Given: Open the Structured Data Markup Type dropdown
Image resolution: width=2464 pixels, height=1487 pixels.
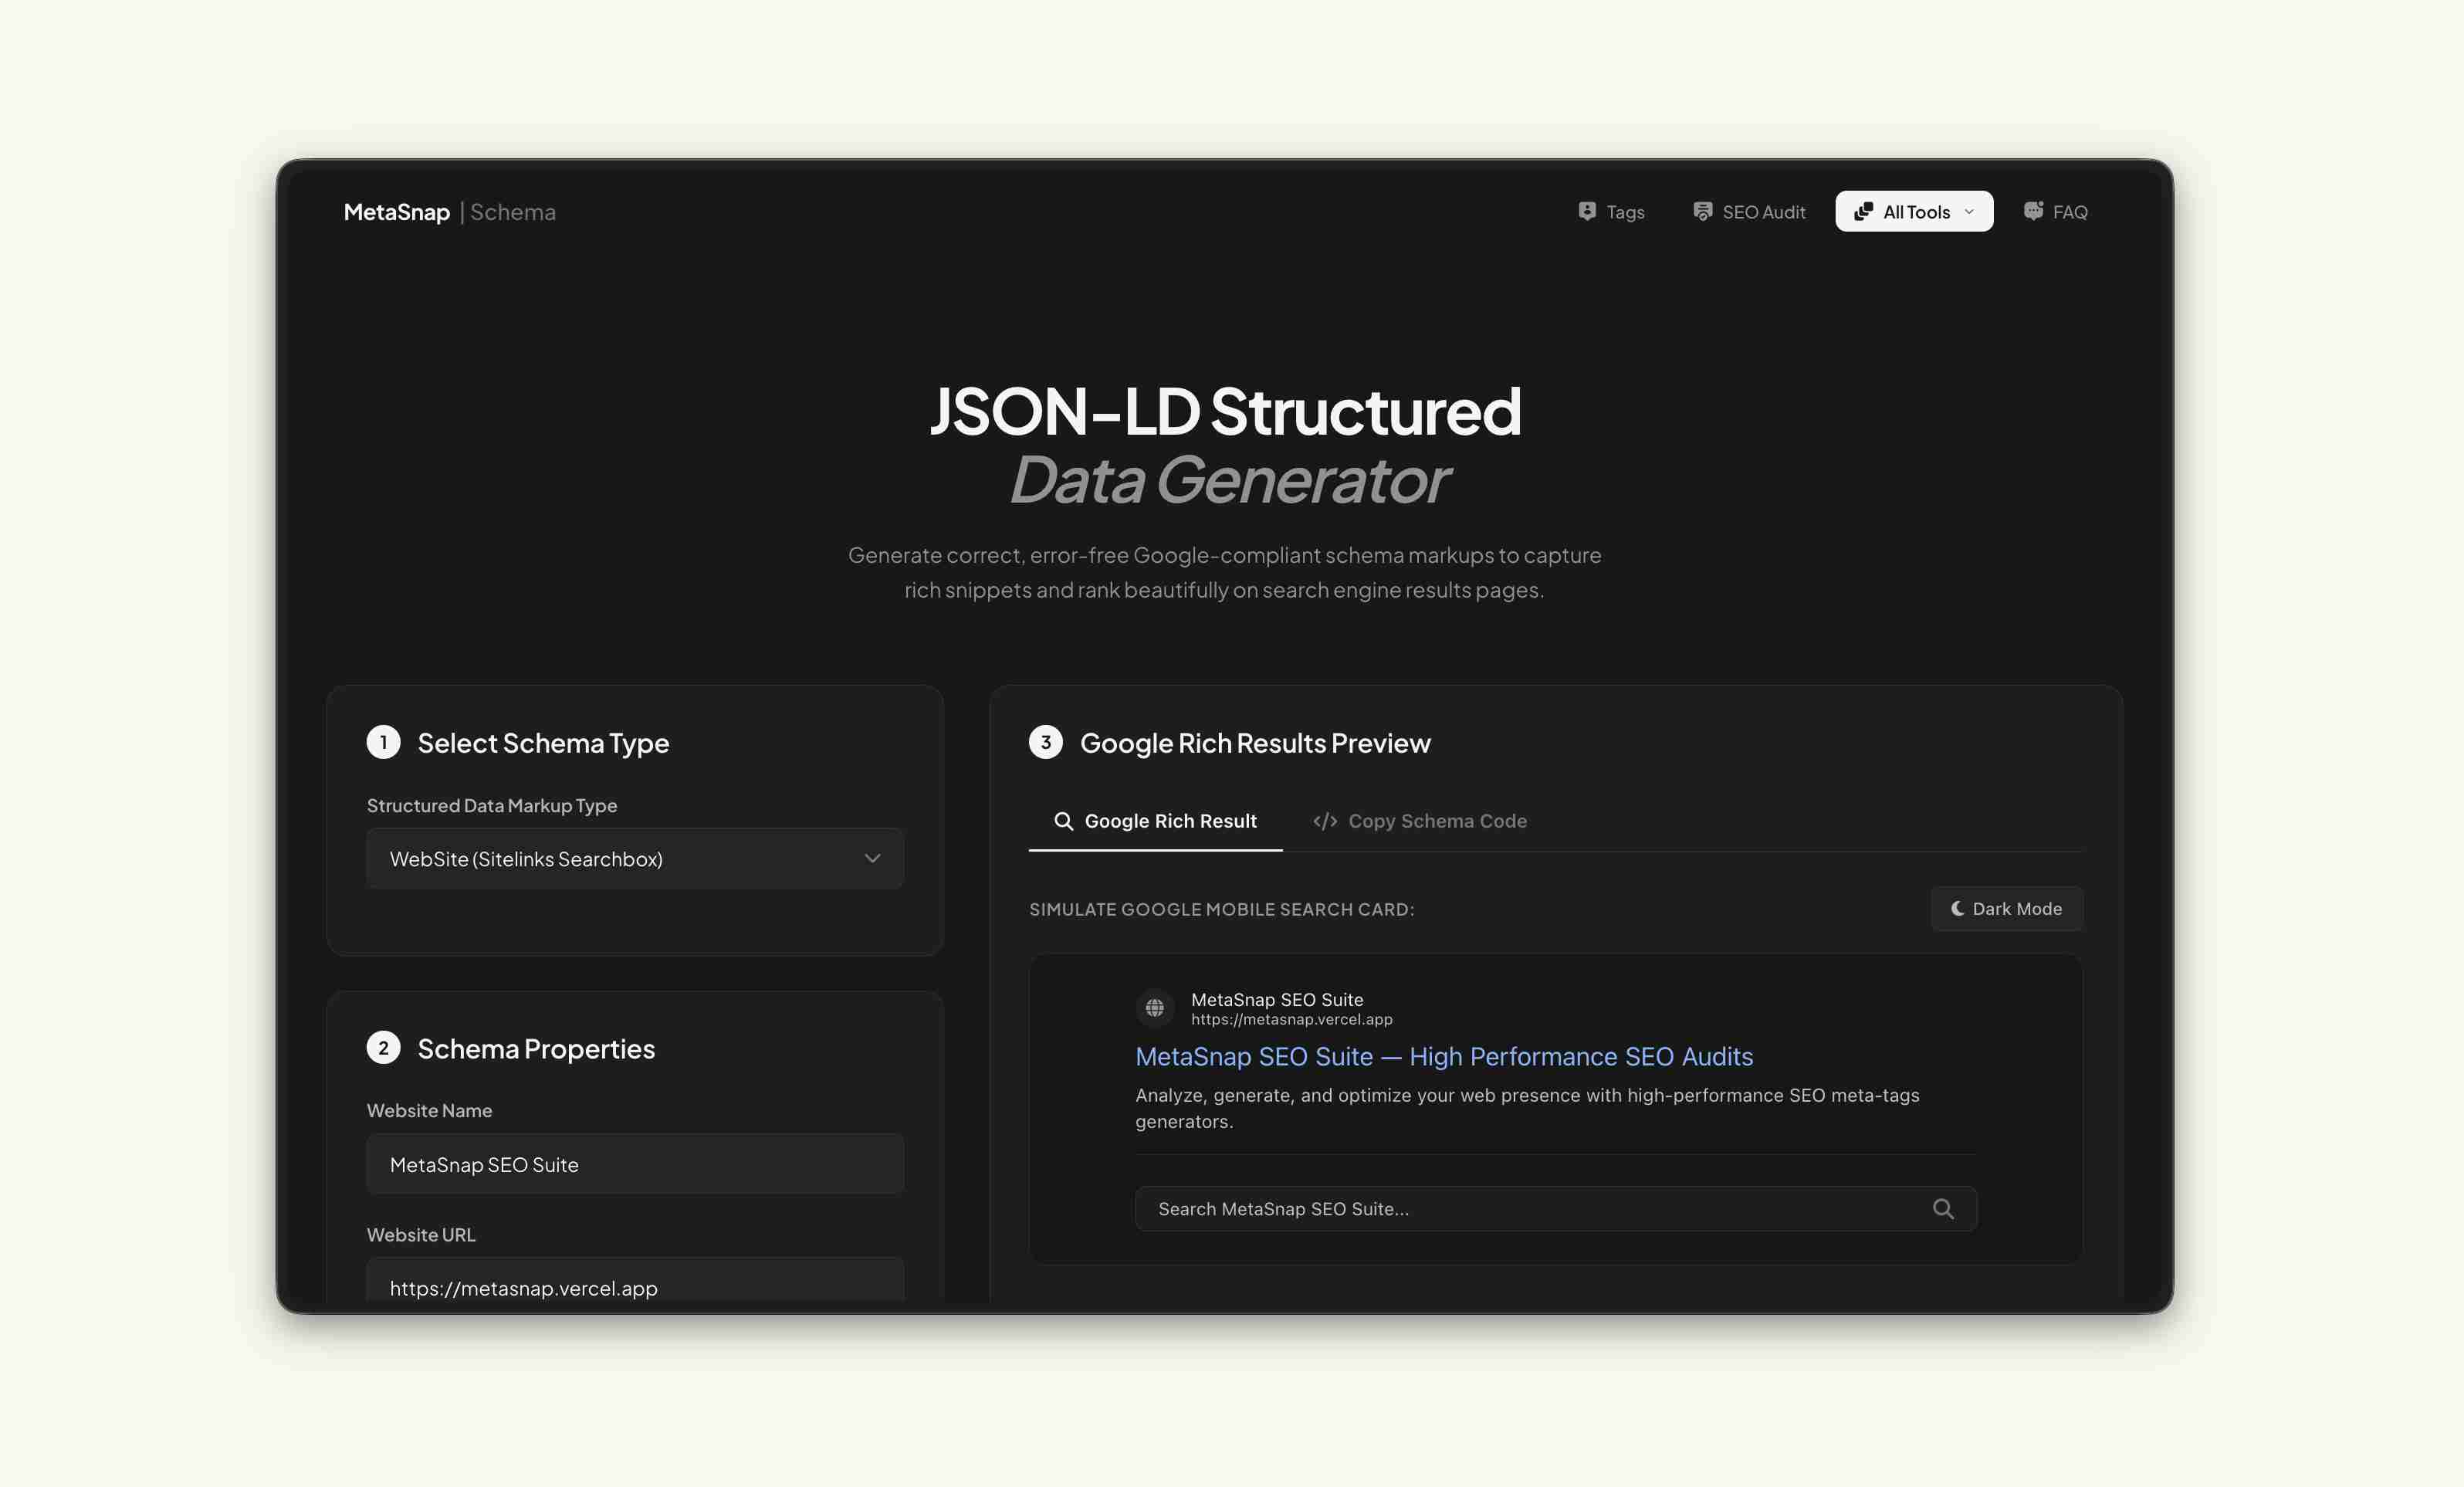Looking at the screenshot, I should (635, 858).
